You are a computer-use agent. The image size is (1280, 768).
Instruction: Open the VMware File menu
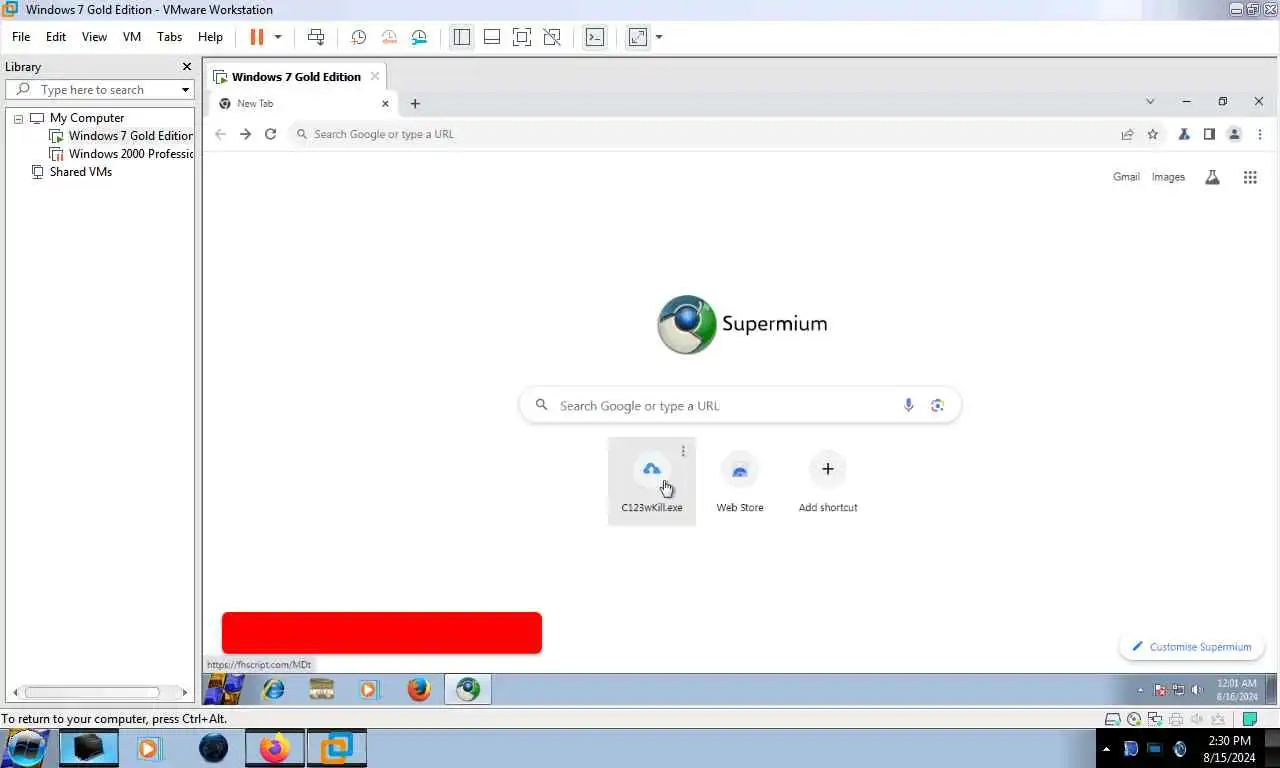(21, 37)
